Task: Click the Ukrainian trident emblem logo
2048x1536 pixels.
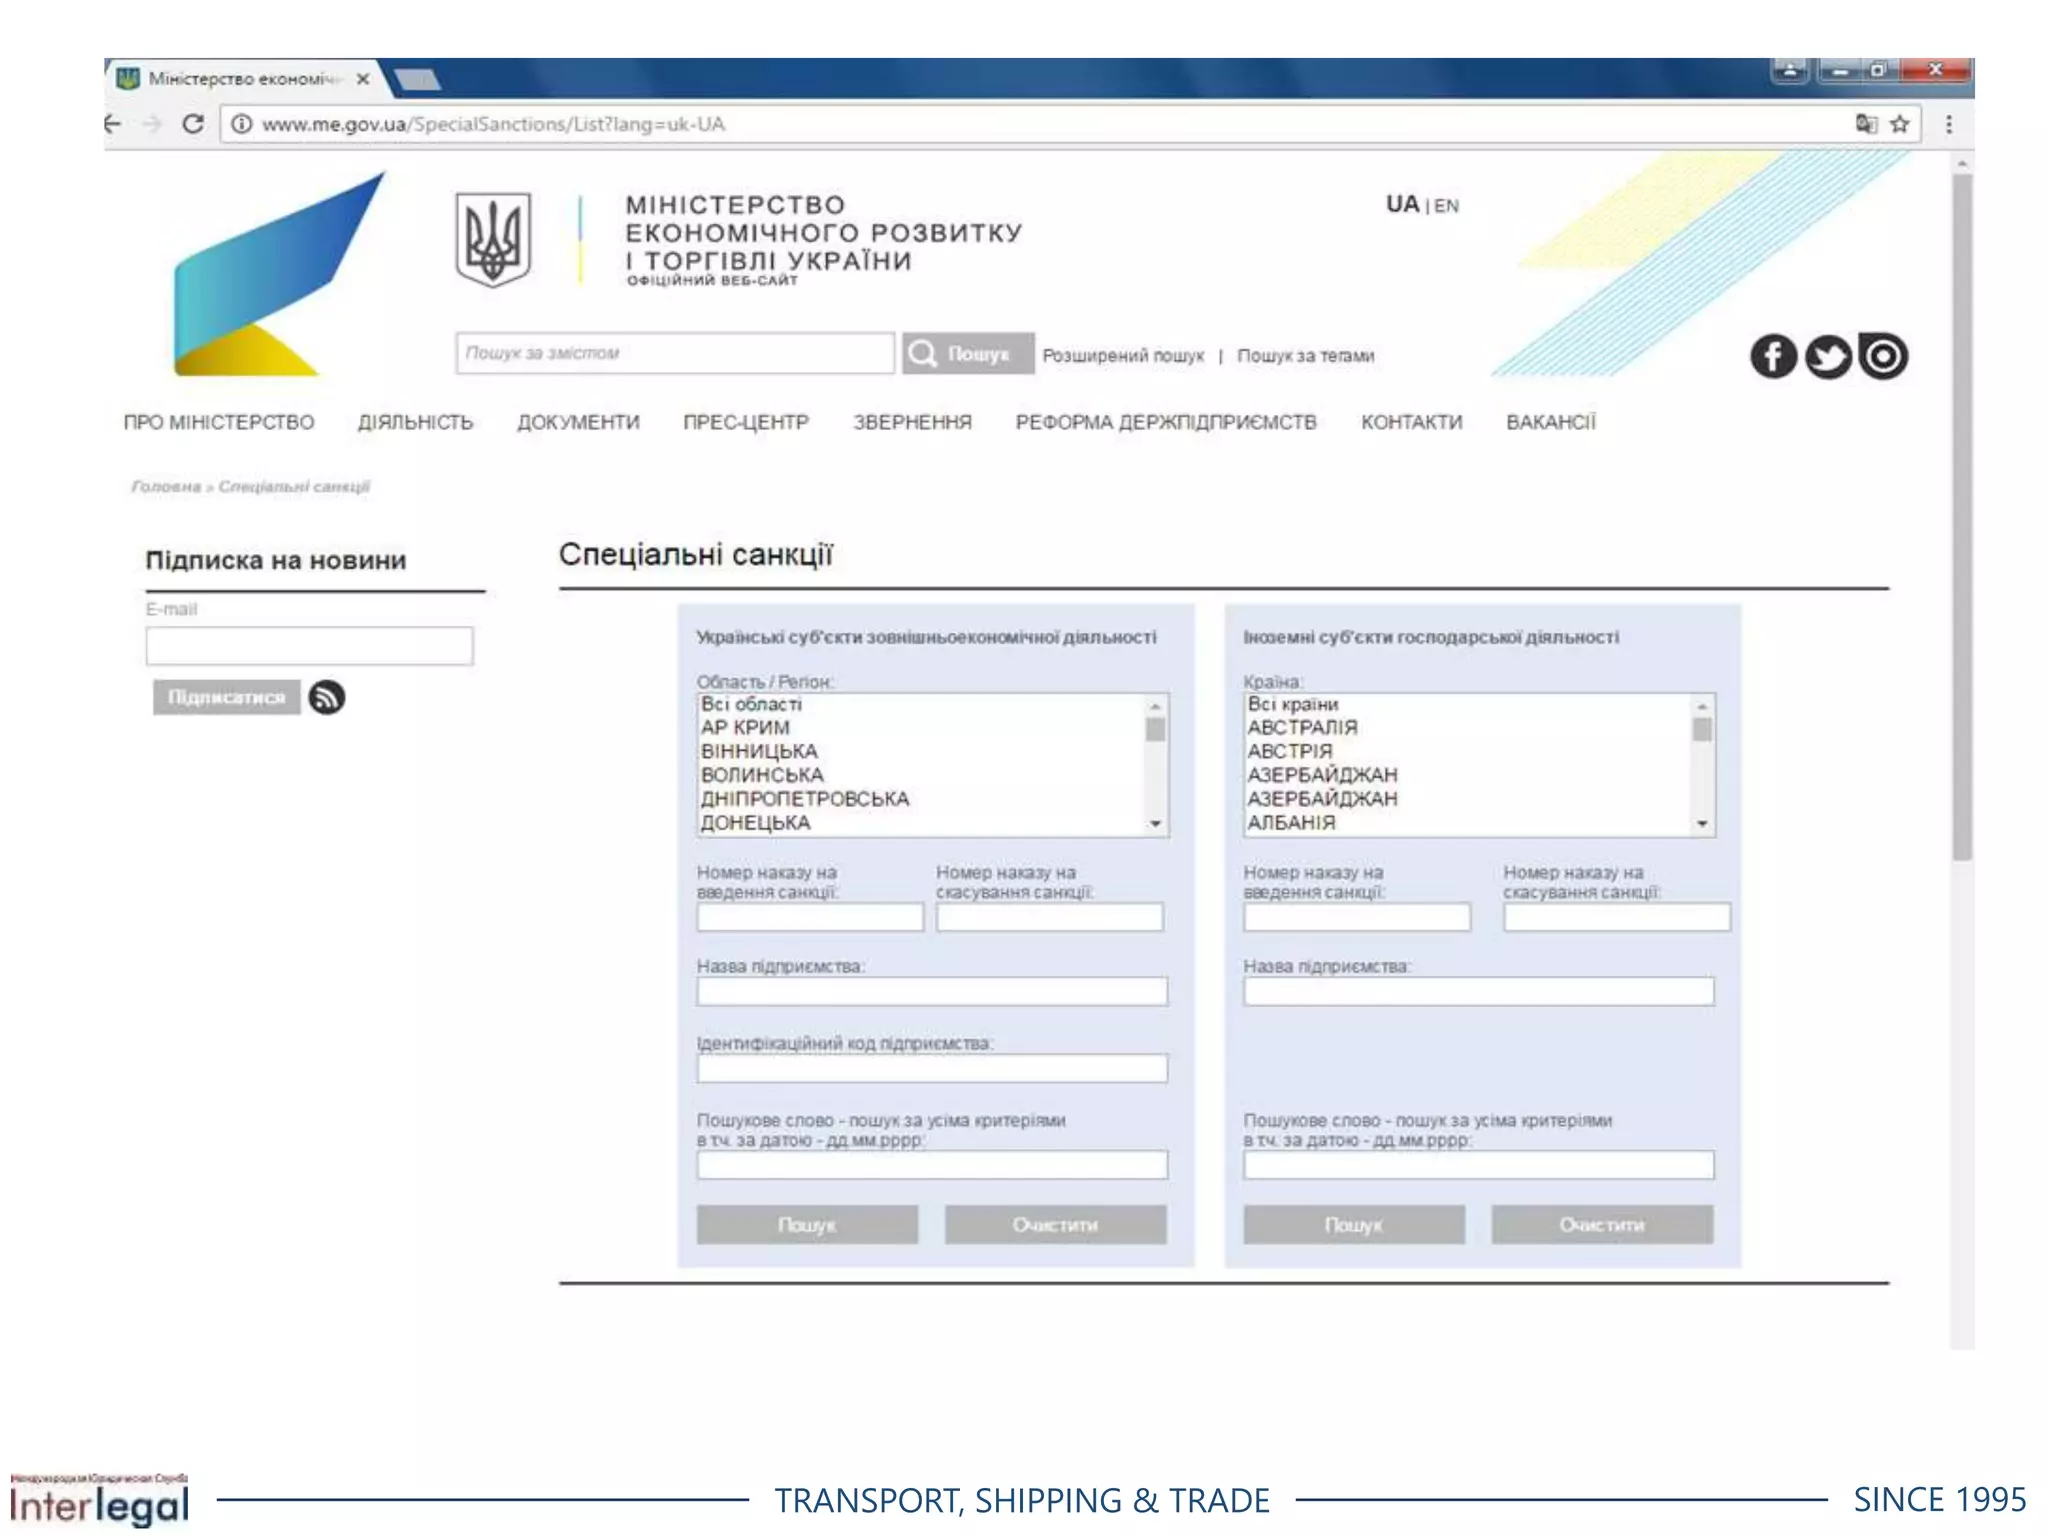Action: 493,239
